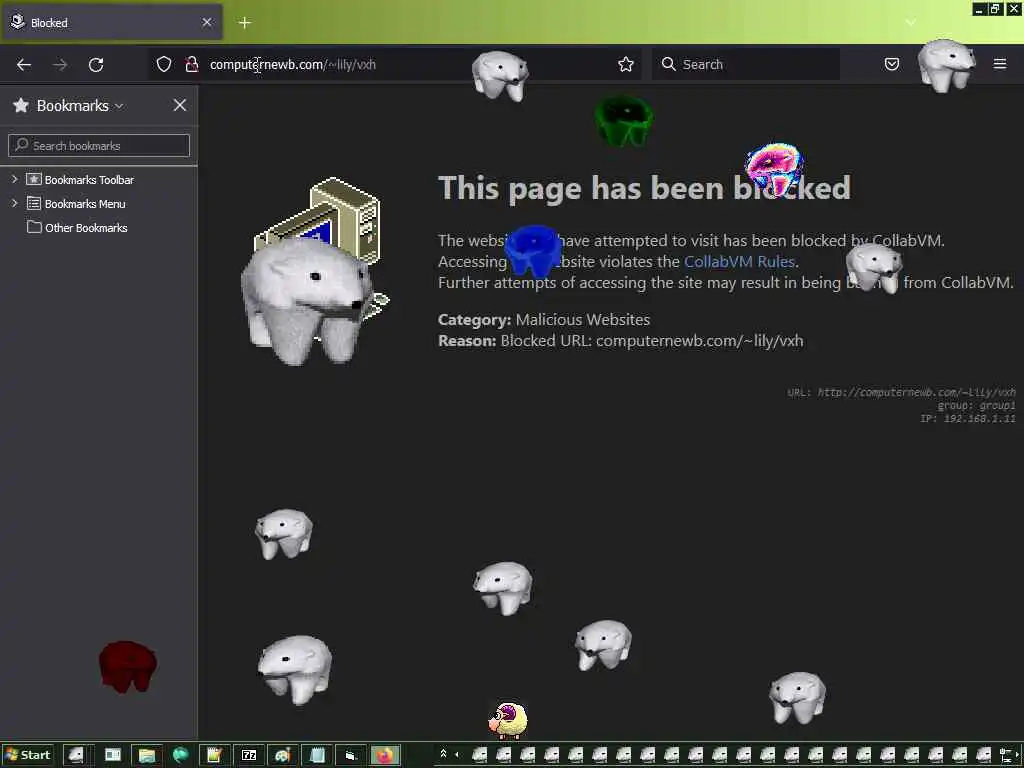The width and height of the screenshot is (1024, 768).
Task: Select the Blocked tab
Action: click(112, 23)
